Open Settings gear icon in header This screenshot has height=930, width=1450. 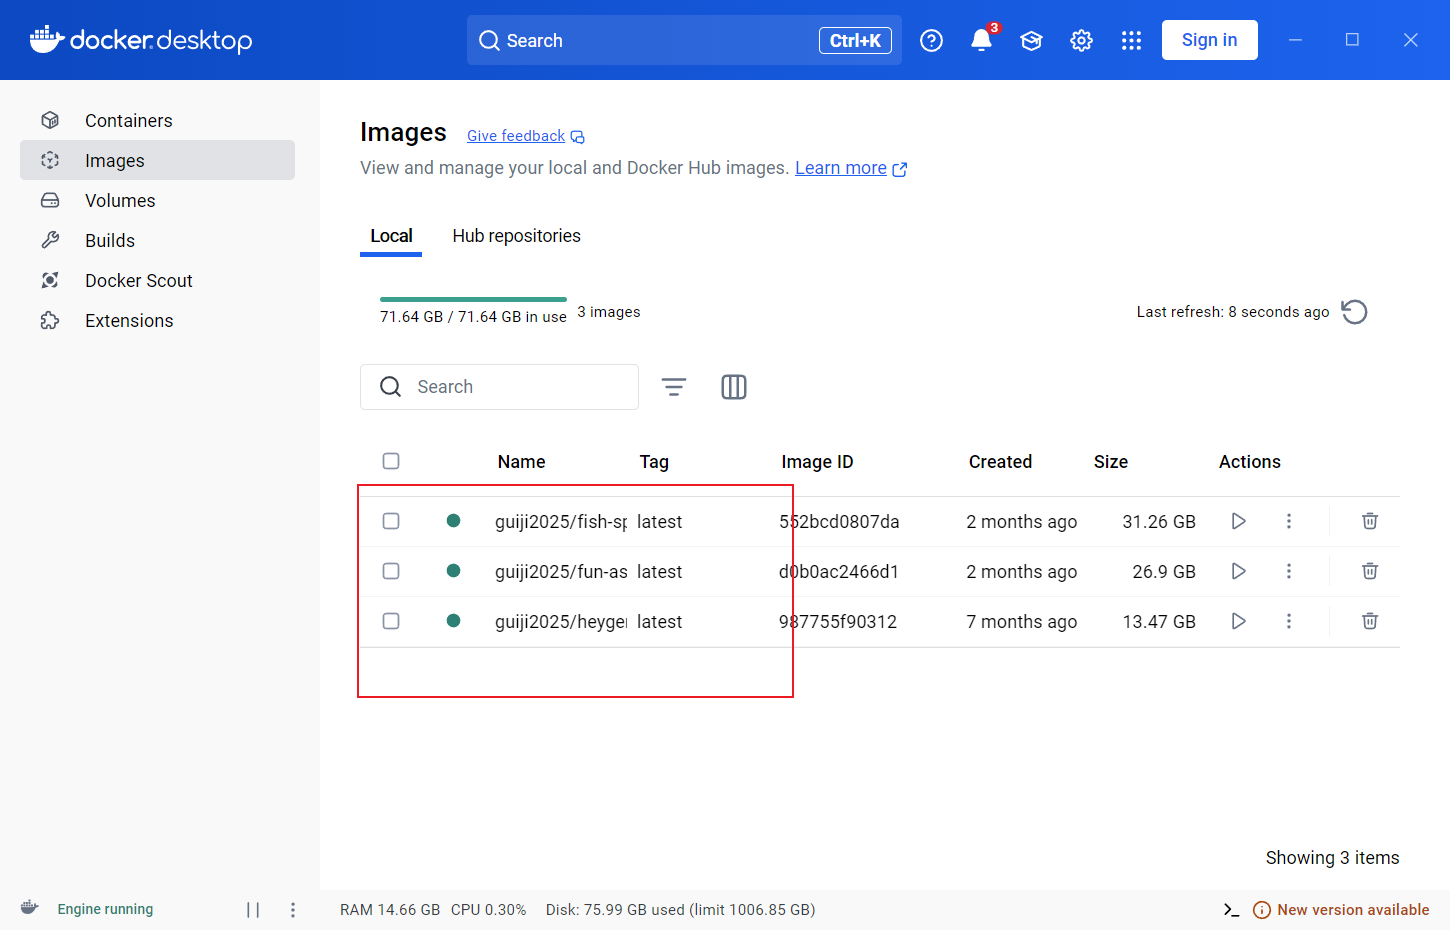pos(1081,40)
